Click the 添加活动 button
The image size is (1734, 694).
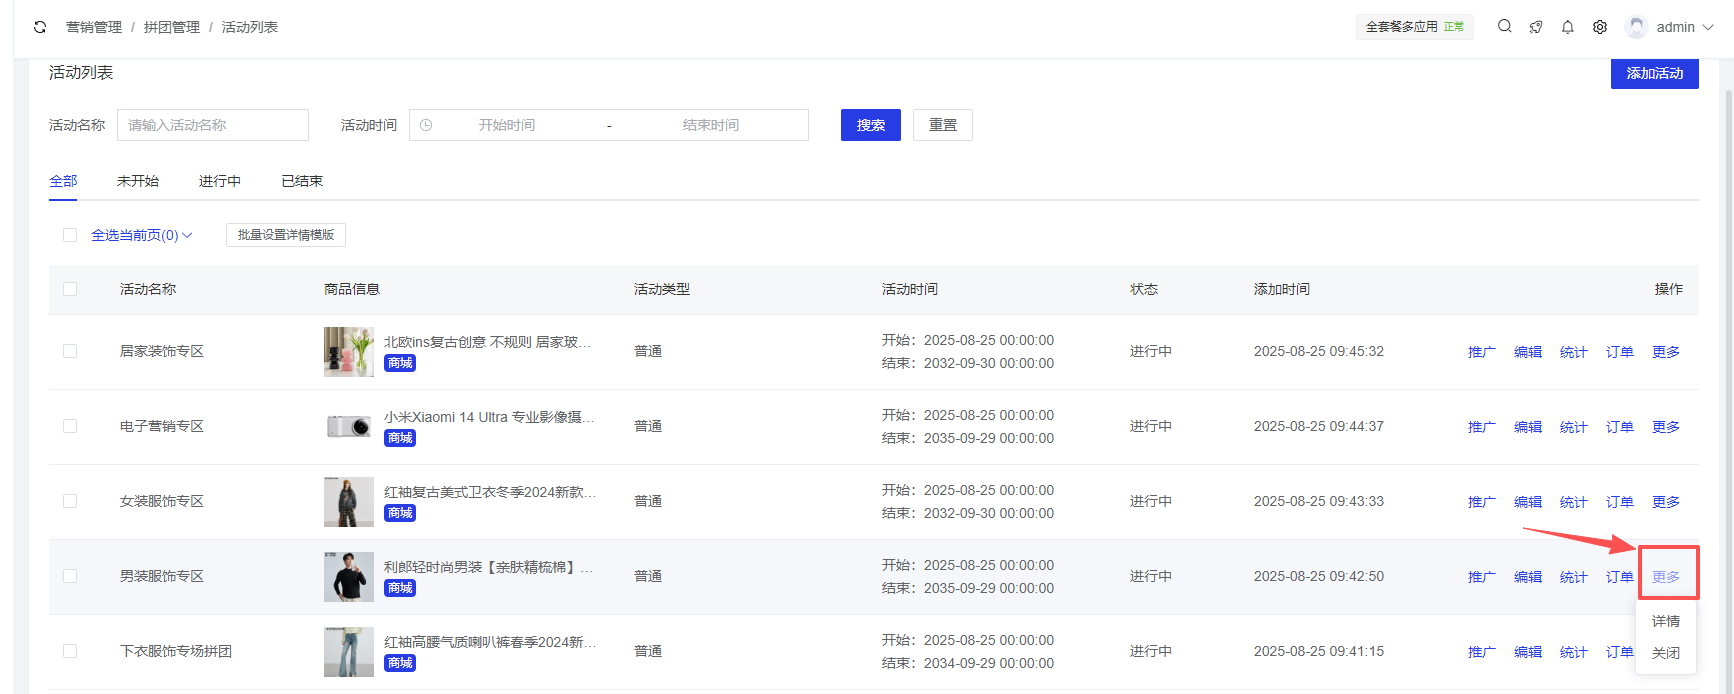pyautogui.click(x=1654, y=73)
